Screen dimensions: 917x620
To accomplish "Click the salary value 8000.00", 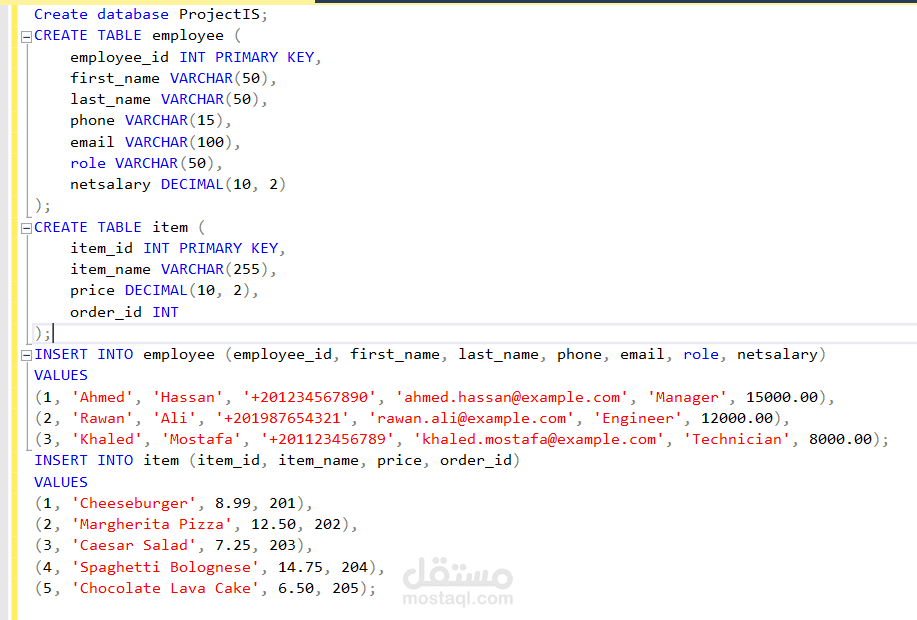I will 840,440.
